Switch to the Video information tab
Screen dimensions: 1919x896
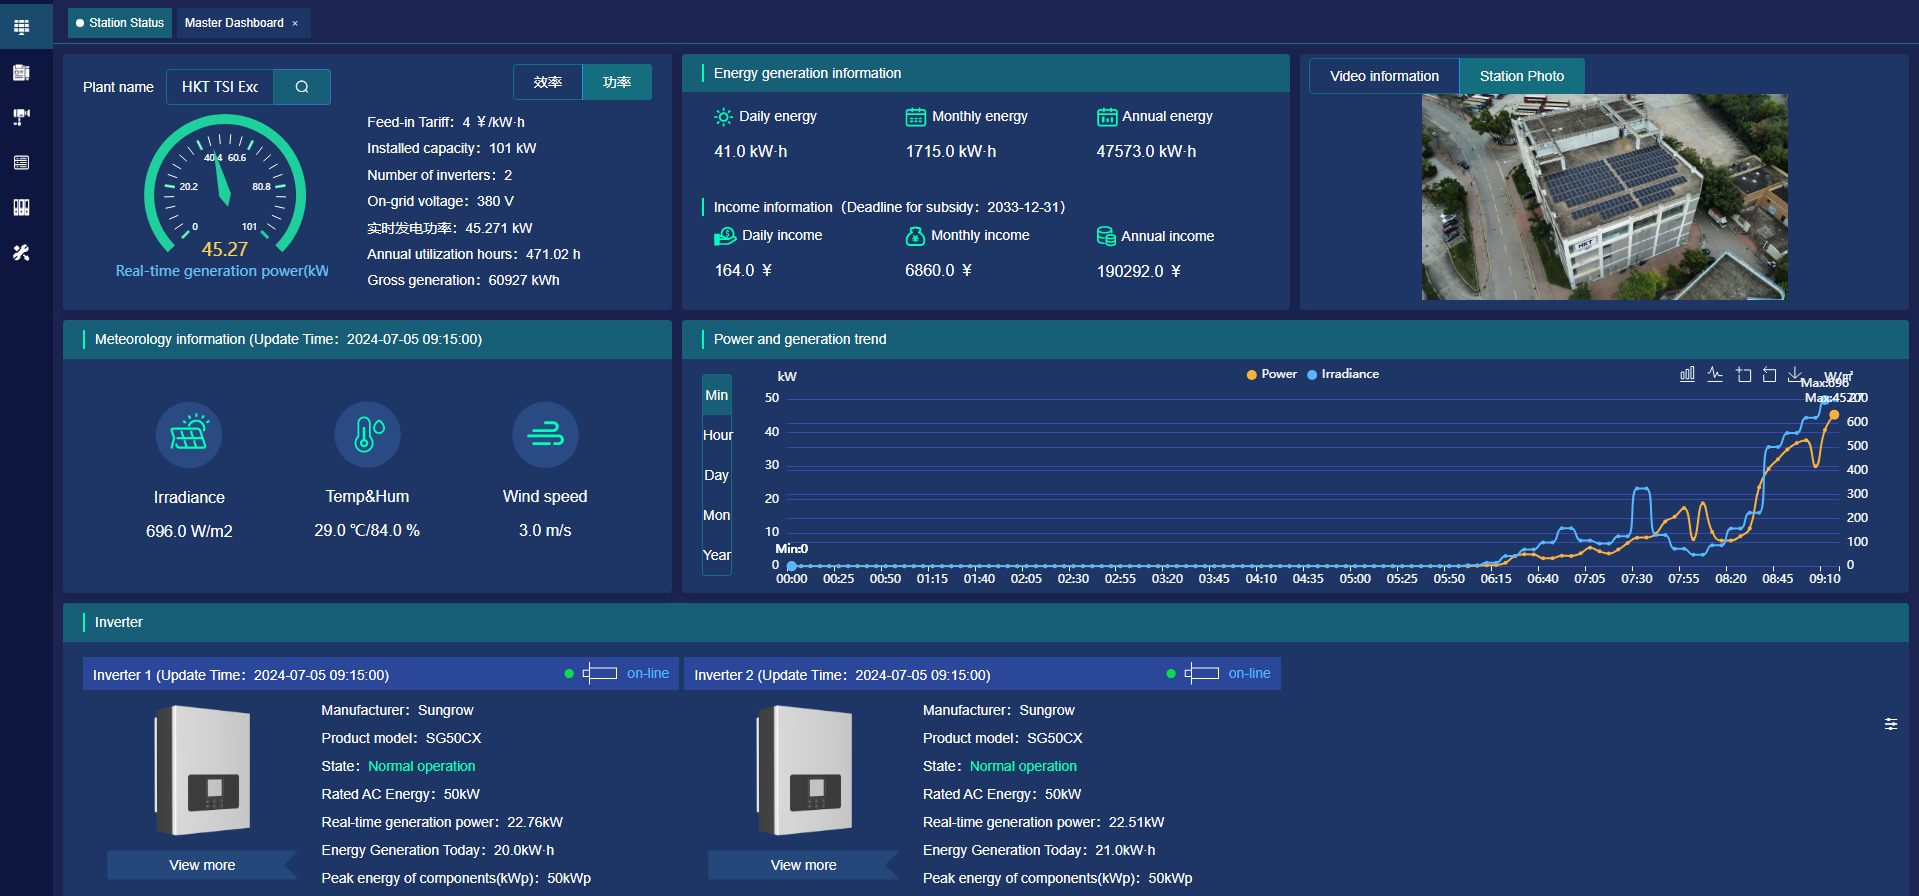point(1384,76)
